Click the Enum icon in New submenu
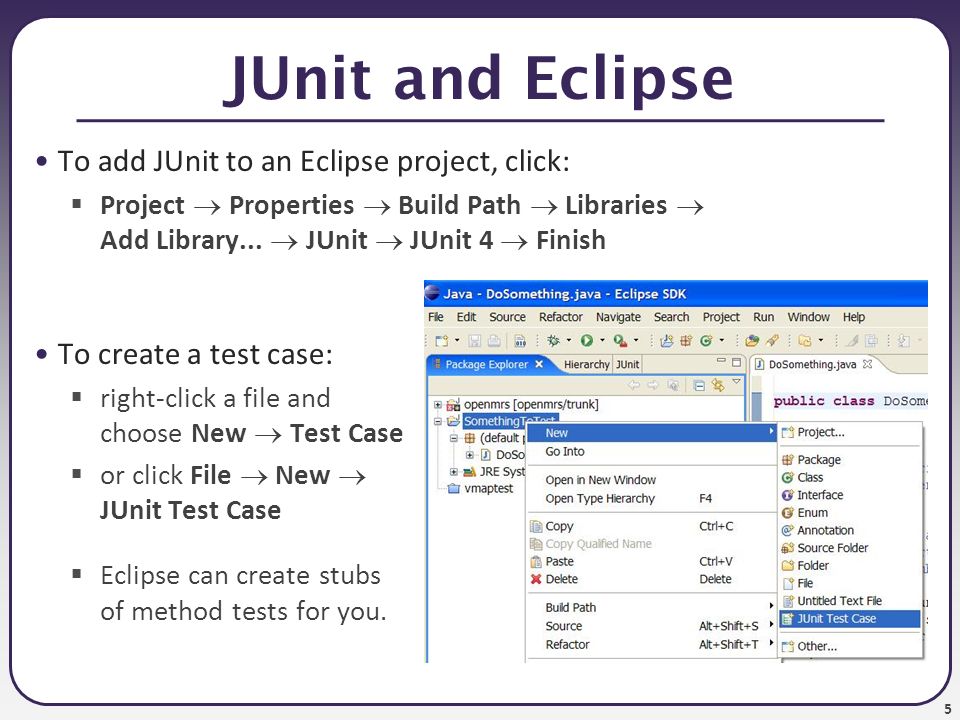Image resolution: width=960 pixels, height=720 pixels. (788, 513)
